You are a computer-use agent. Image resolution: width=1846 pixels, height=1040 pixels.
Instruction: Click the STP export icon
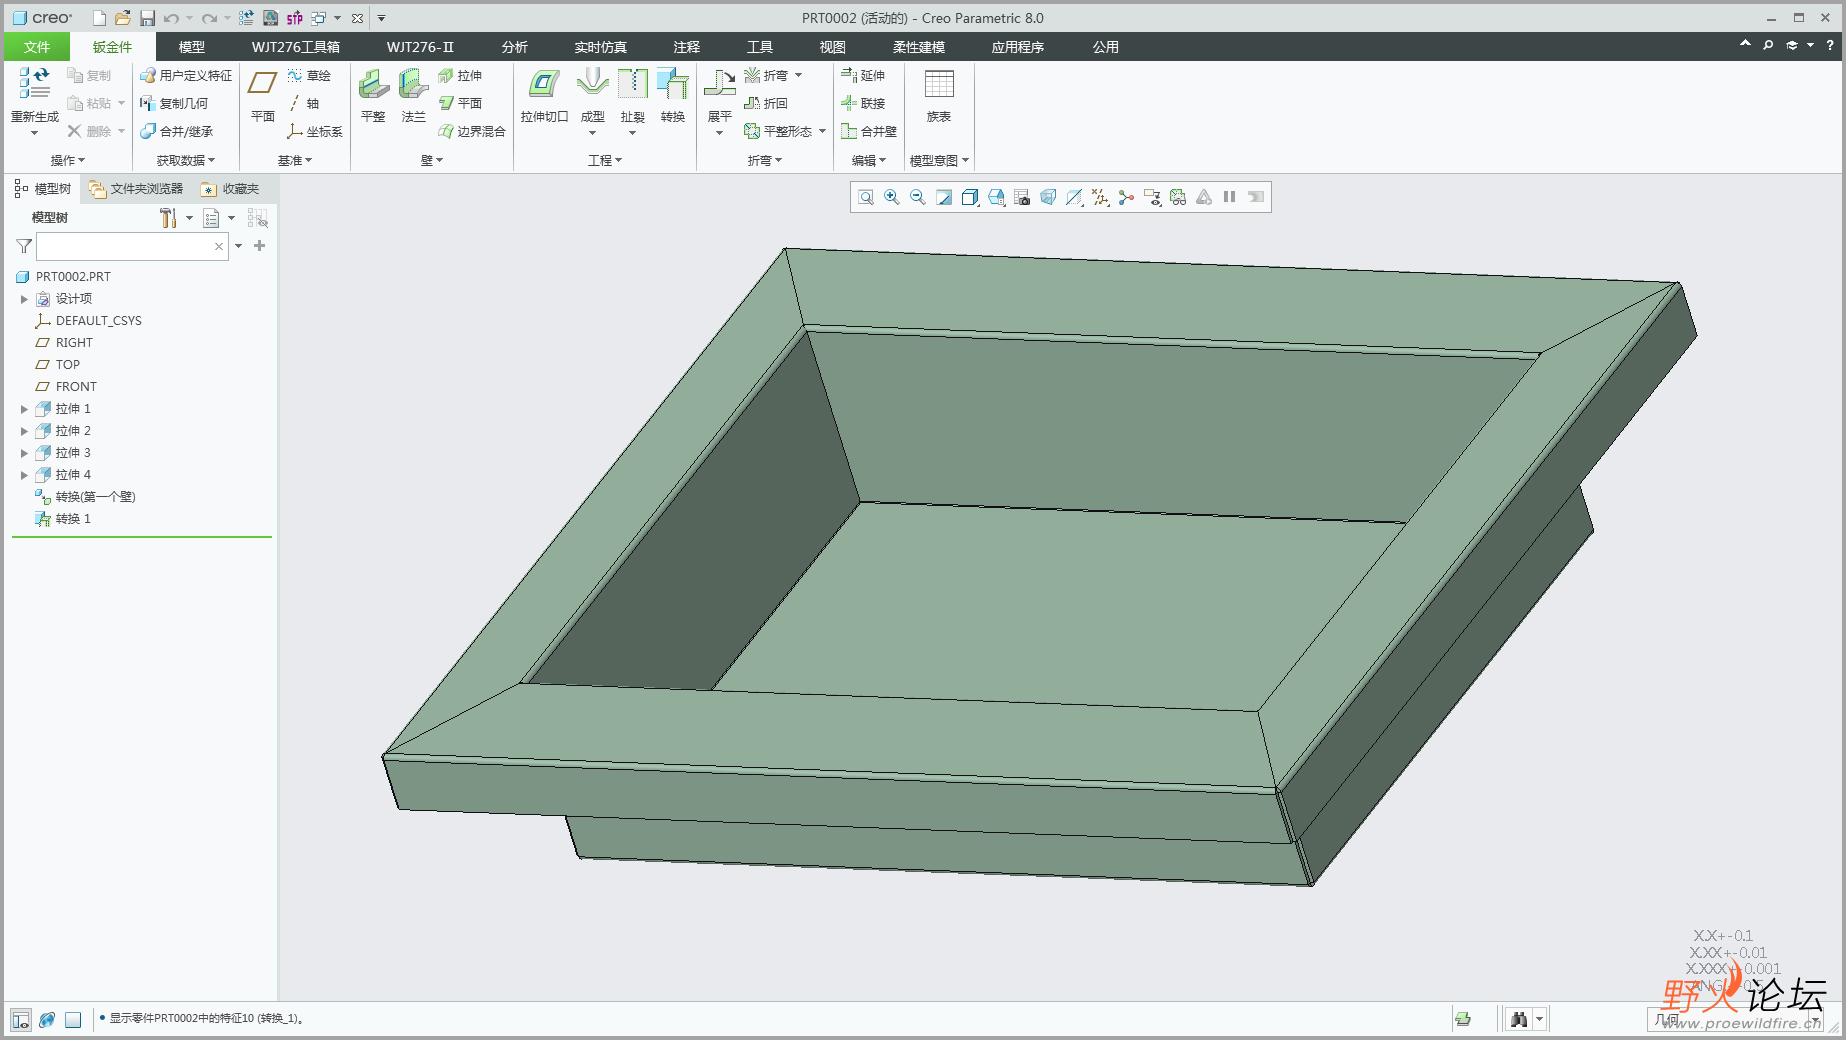294,18
